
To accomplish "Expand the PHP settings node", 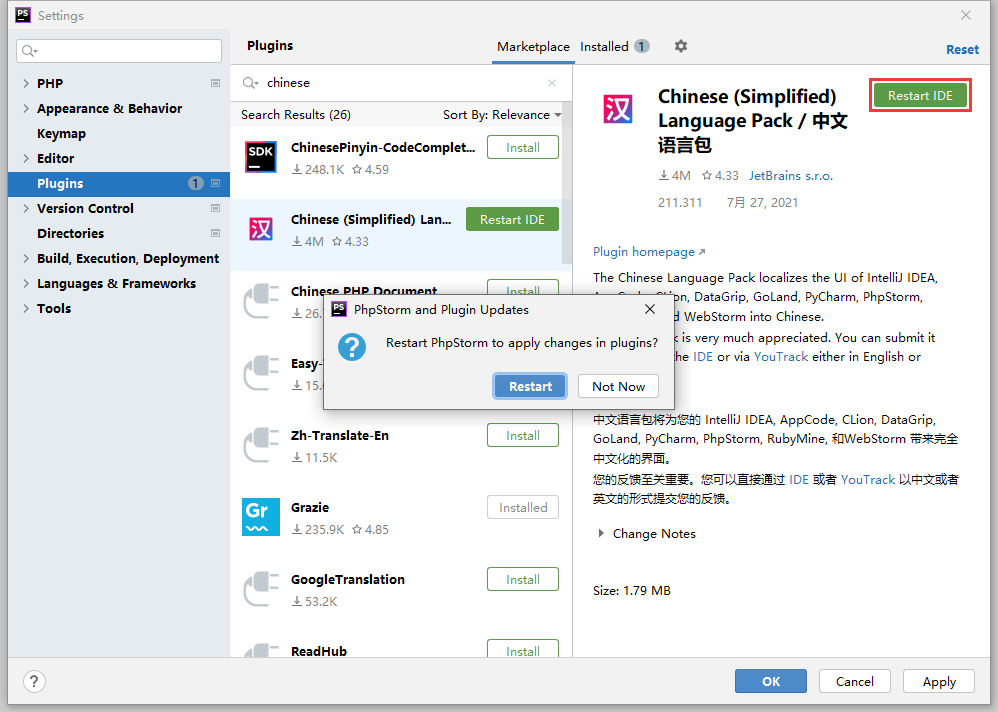I will (26, 83).
